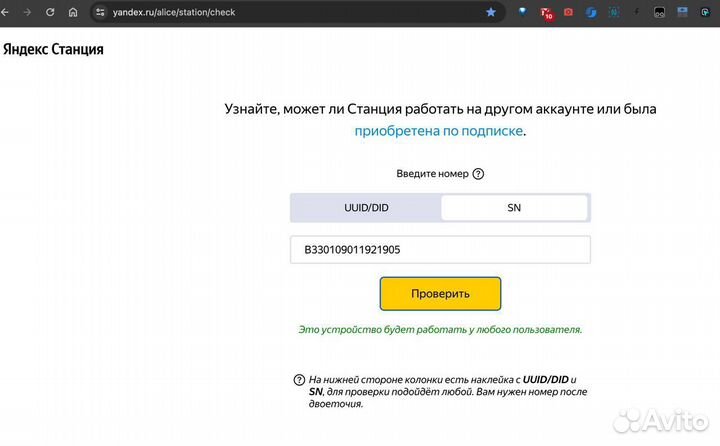Click the 'На нижней стороне колонки' hint text
720x446 pixels.
click(x=448, y=391)
